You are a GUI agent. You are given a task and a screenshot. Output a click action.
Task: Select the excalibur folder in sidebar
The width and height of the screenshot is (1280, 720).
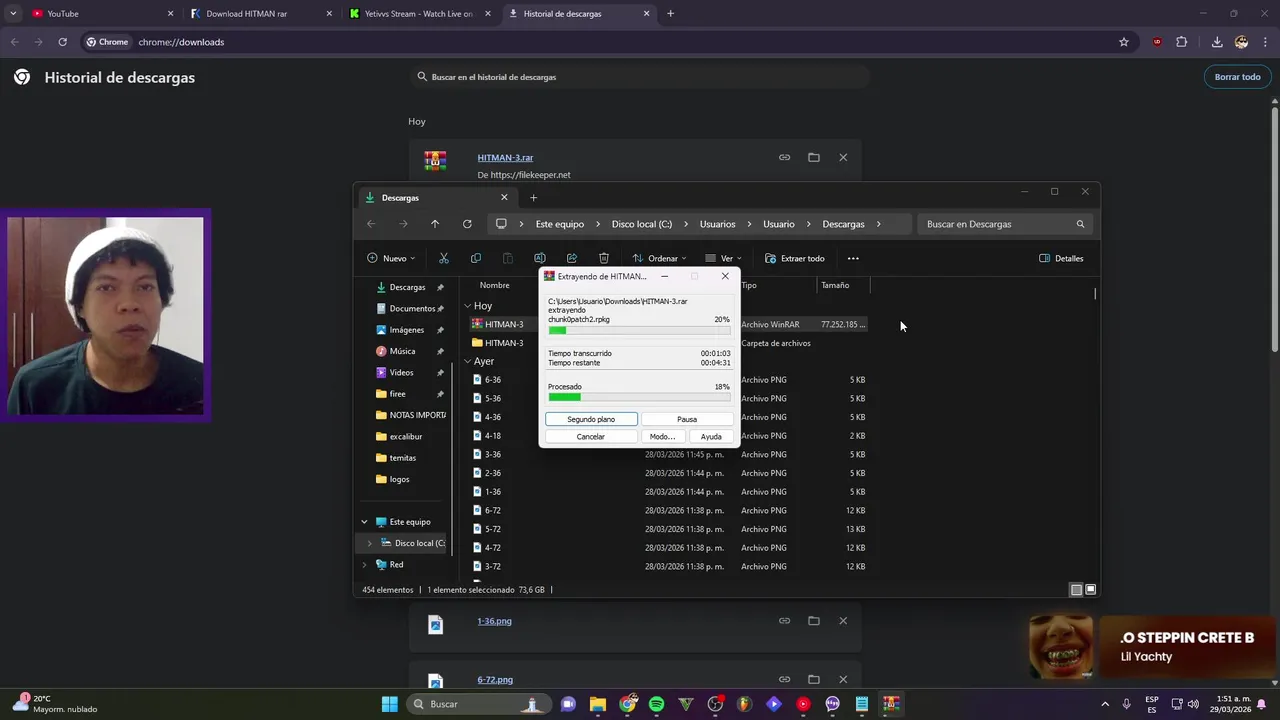coord(406,436)
